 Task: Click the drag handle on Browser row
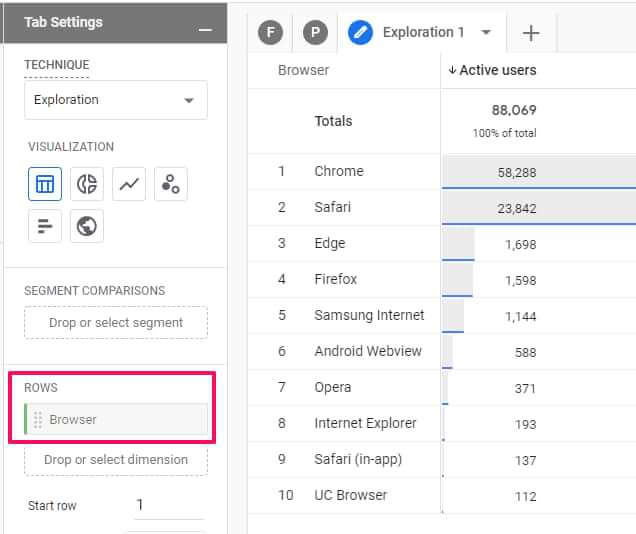tap(38, 420)
